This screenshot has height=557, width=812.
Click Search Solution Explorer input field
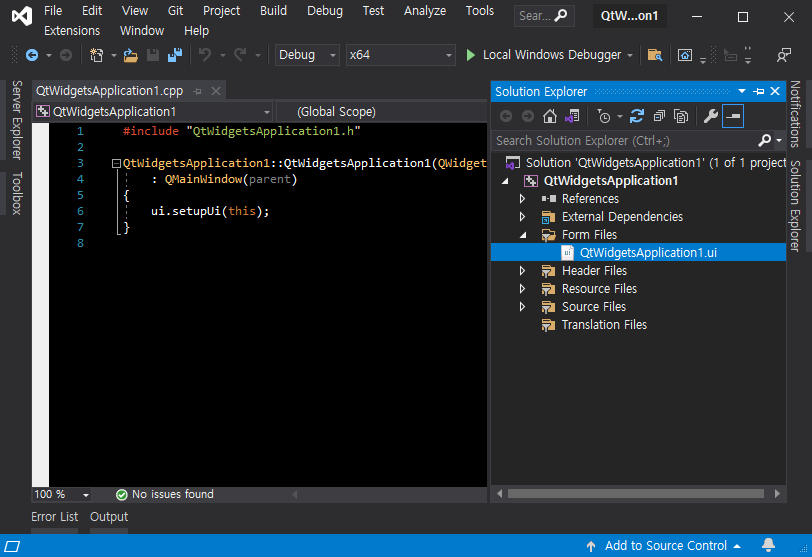(624, 140)
